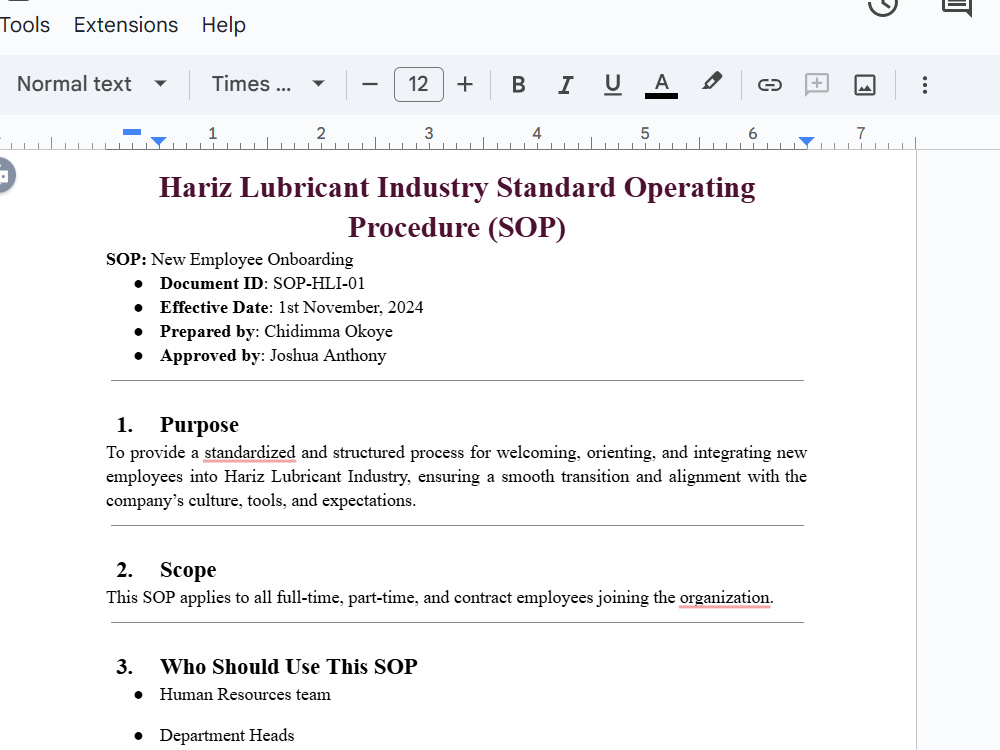Open the three-dot more options menu
Viewport: 1000px width, 750px height.
(x=925, y=84)
